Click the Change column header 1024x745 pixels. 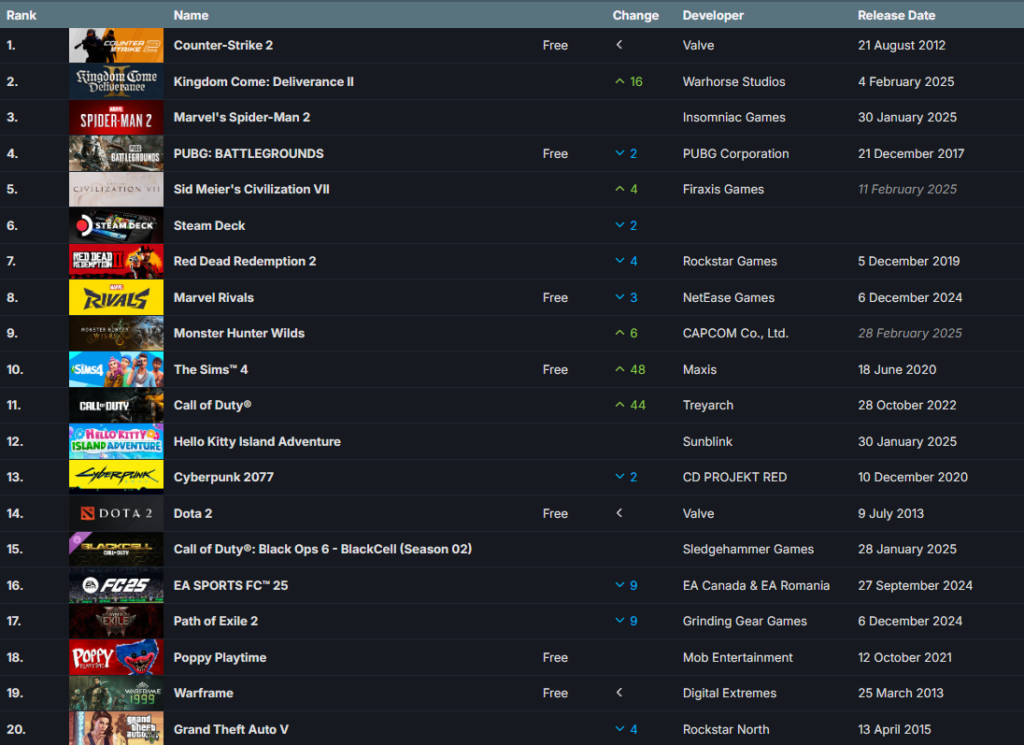point(635,15)
